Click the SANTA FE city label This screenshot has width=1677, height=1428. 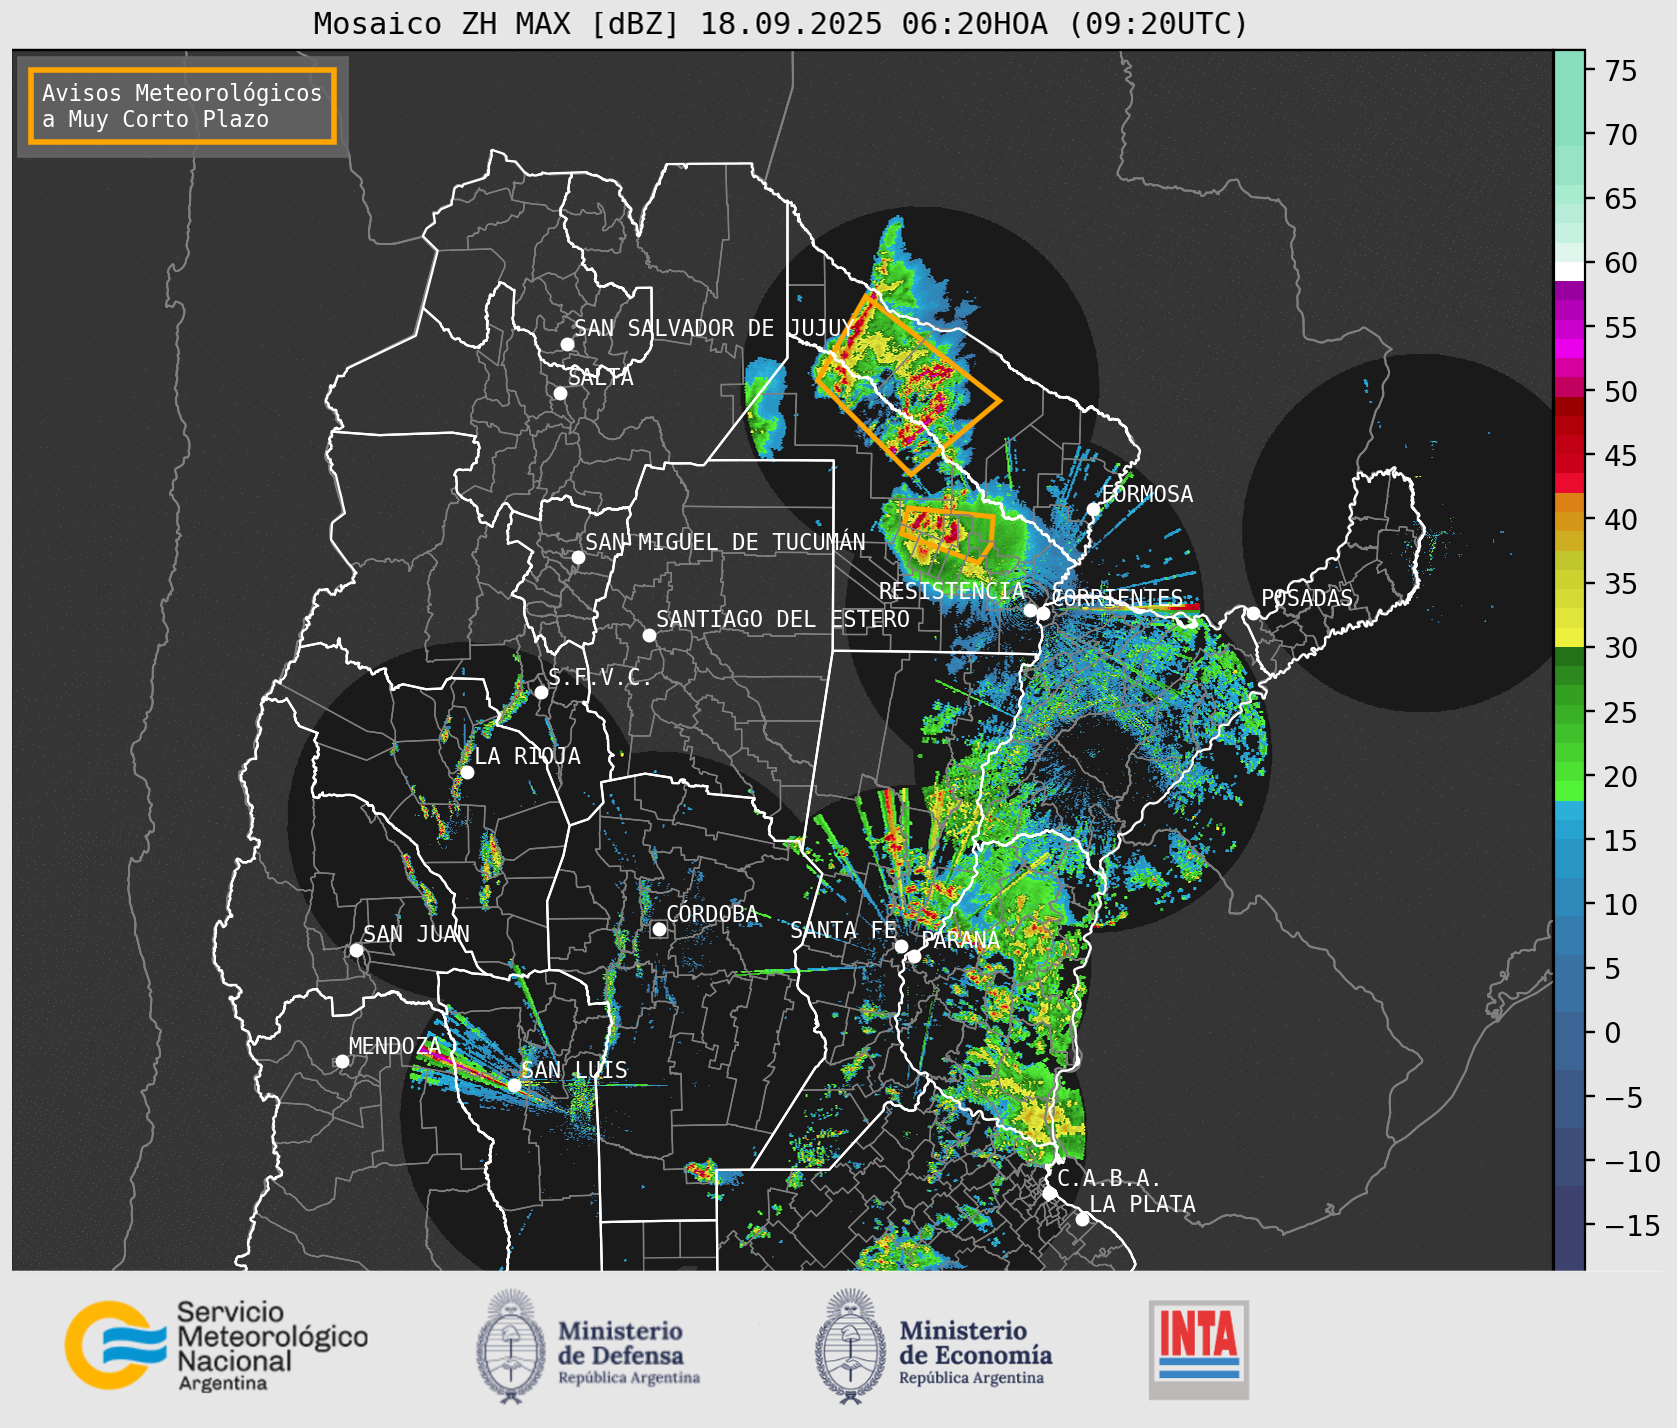tap(843, 930)
